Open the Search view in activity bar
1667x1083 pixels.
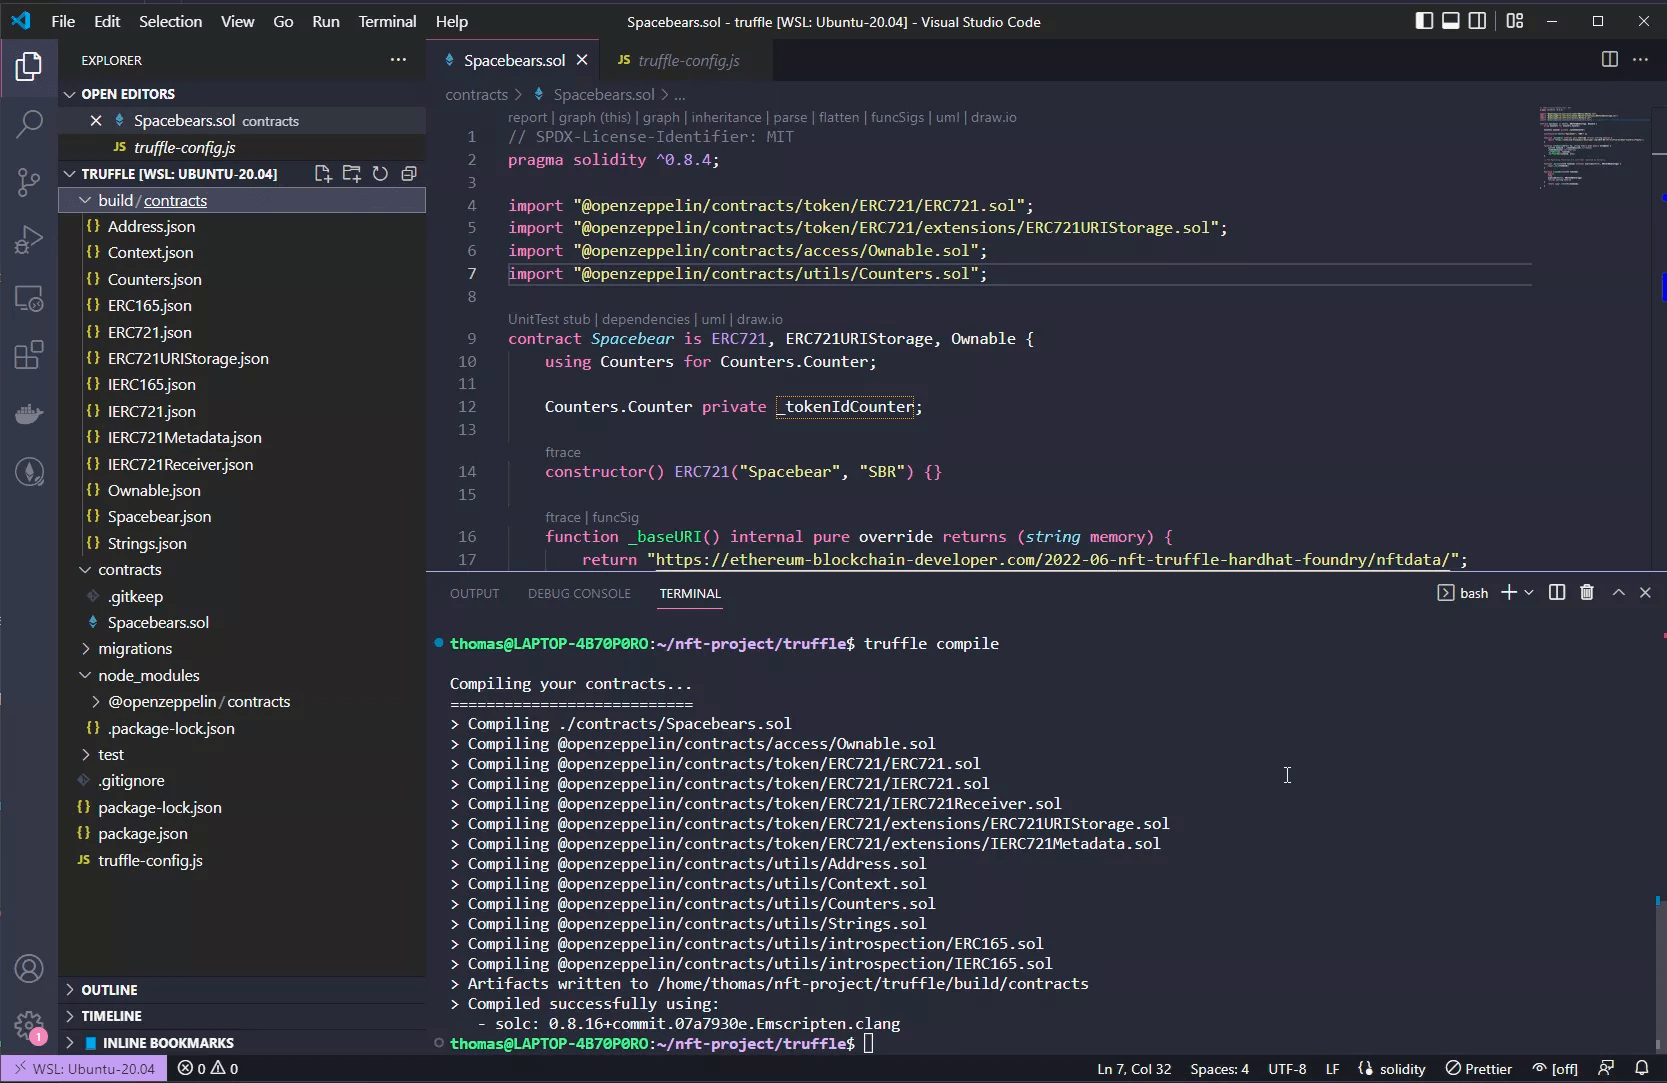click(29, 124)
